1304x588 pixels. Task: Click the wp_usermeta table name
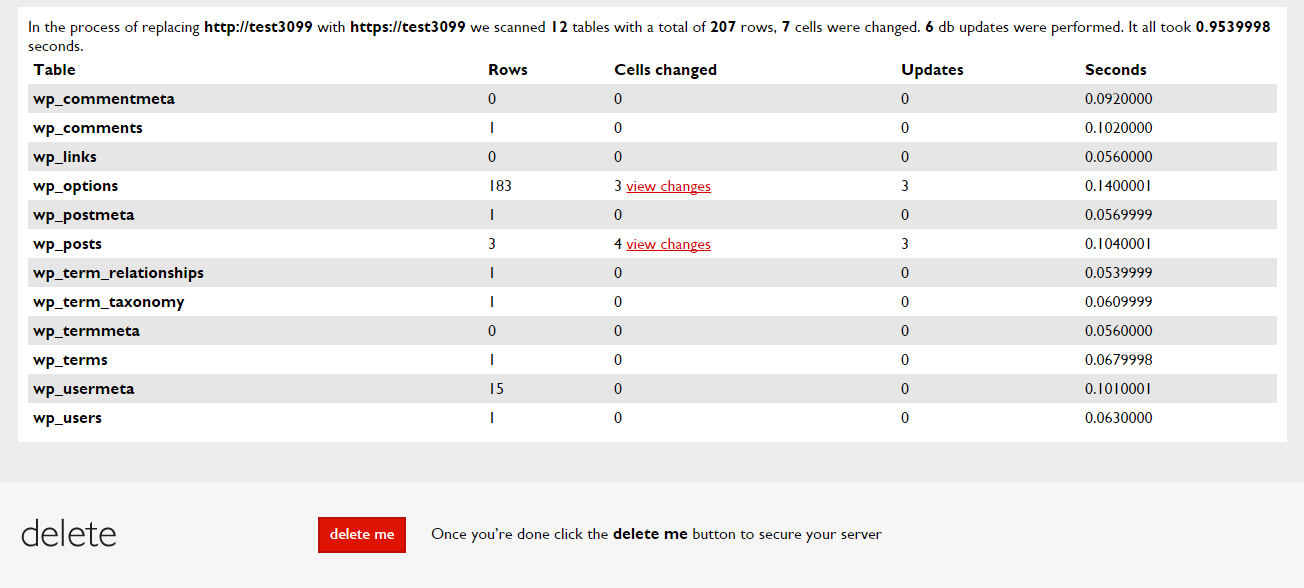(x=84, y=389)
